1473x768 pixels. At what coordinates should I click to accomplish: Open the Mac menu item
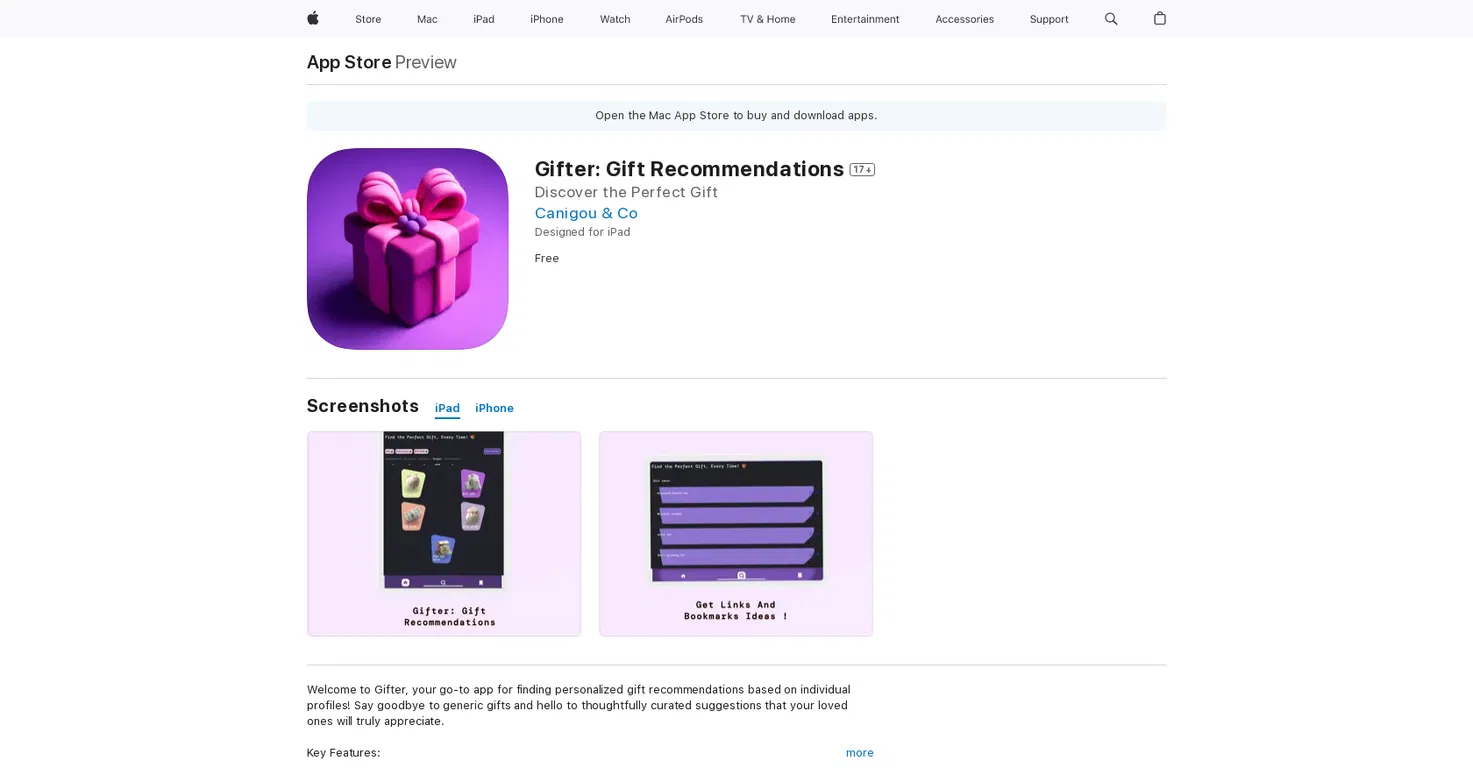point(427,19)
